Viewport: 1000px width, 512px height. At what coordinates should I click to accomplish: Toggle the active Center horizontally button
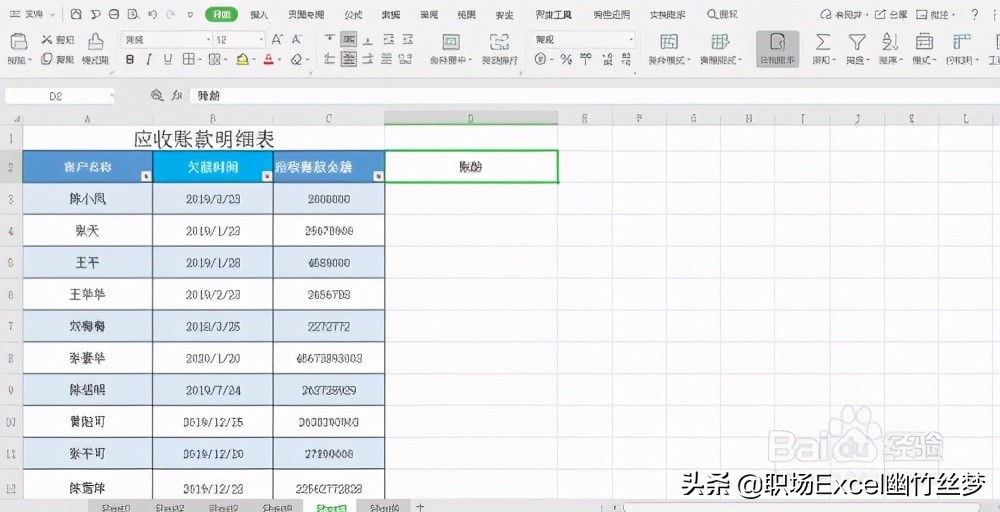[x=348, y=59]
